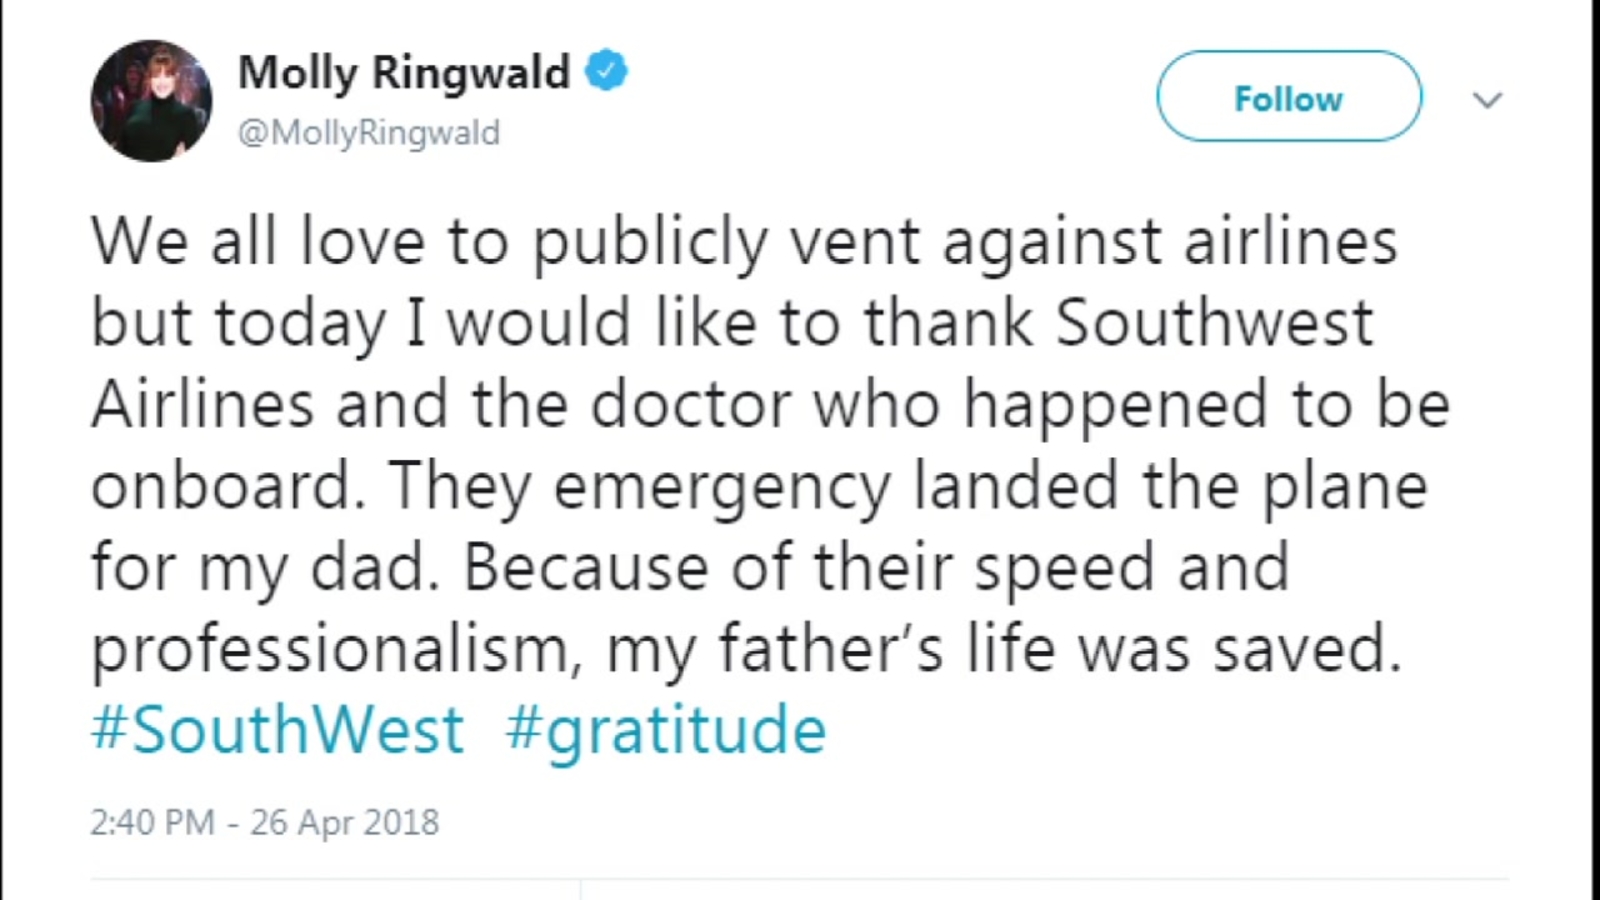
Task: Click the @MollyRingwald handle
Action: 369,132
